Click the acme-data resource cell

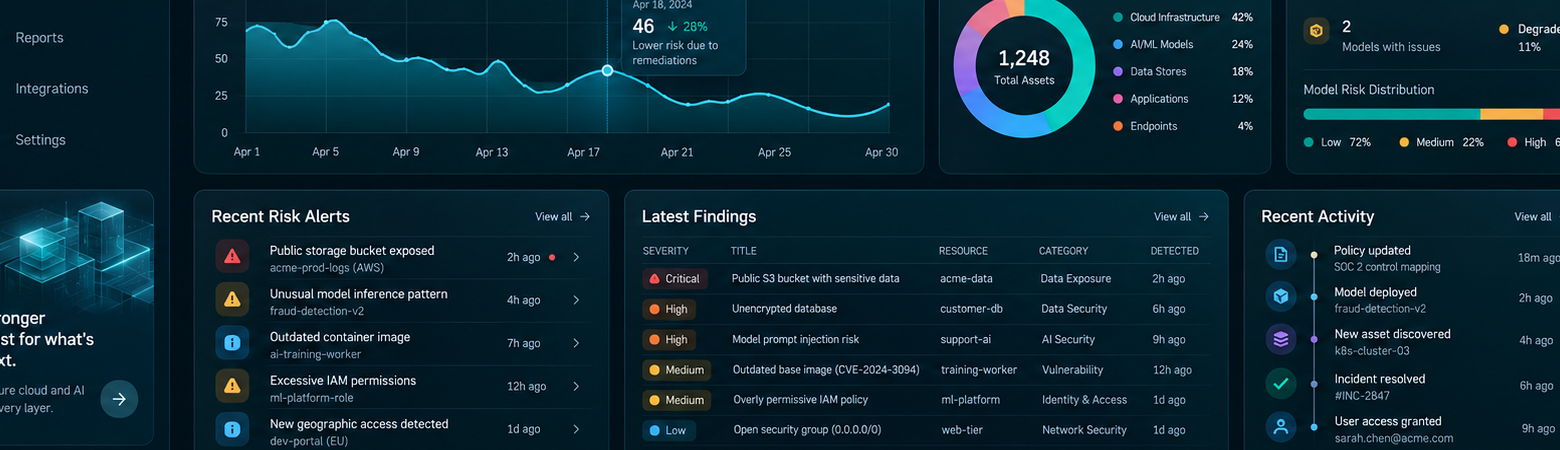966,279
